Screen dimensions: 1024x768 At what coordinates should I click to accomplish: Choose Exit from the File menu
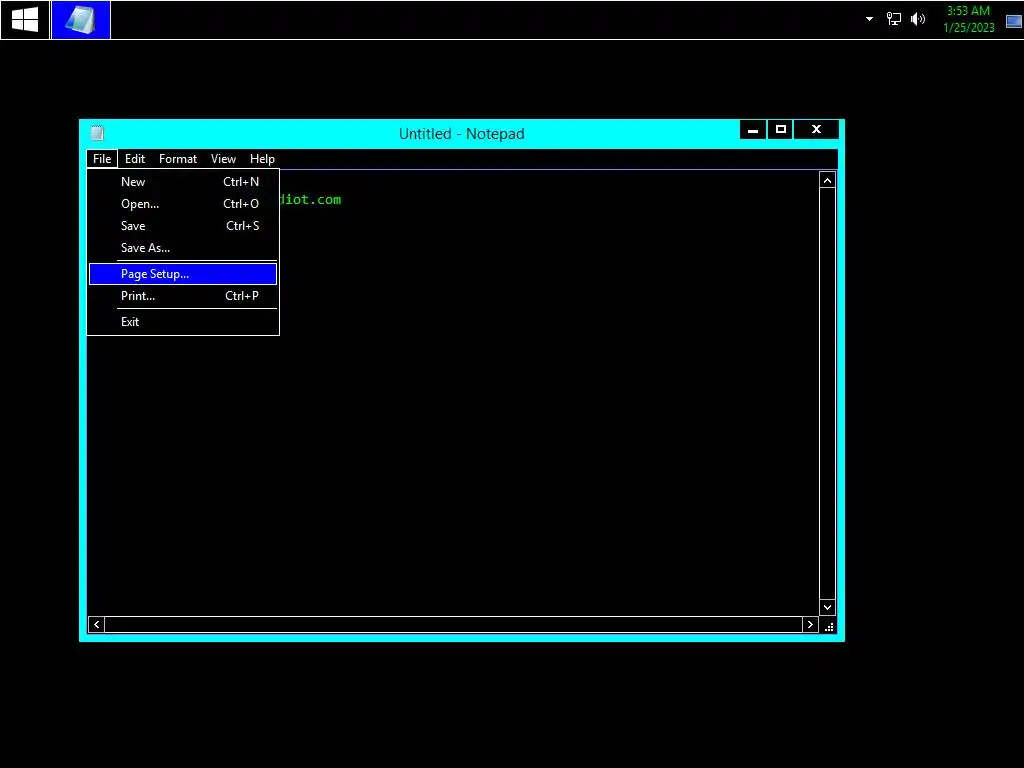183,322
